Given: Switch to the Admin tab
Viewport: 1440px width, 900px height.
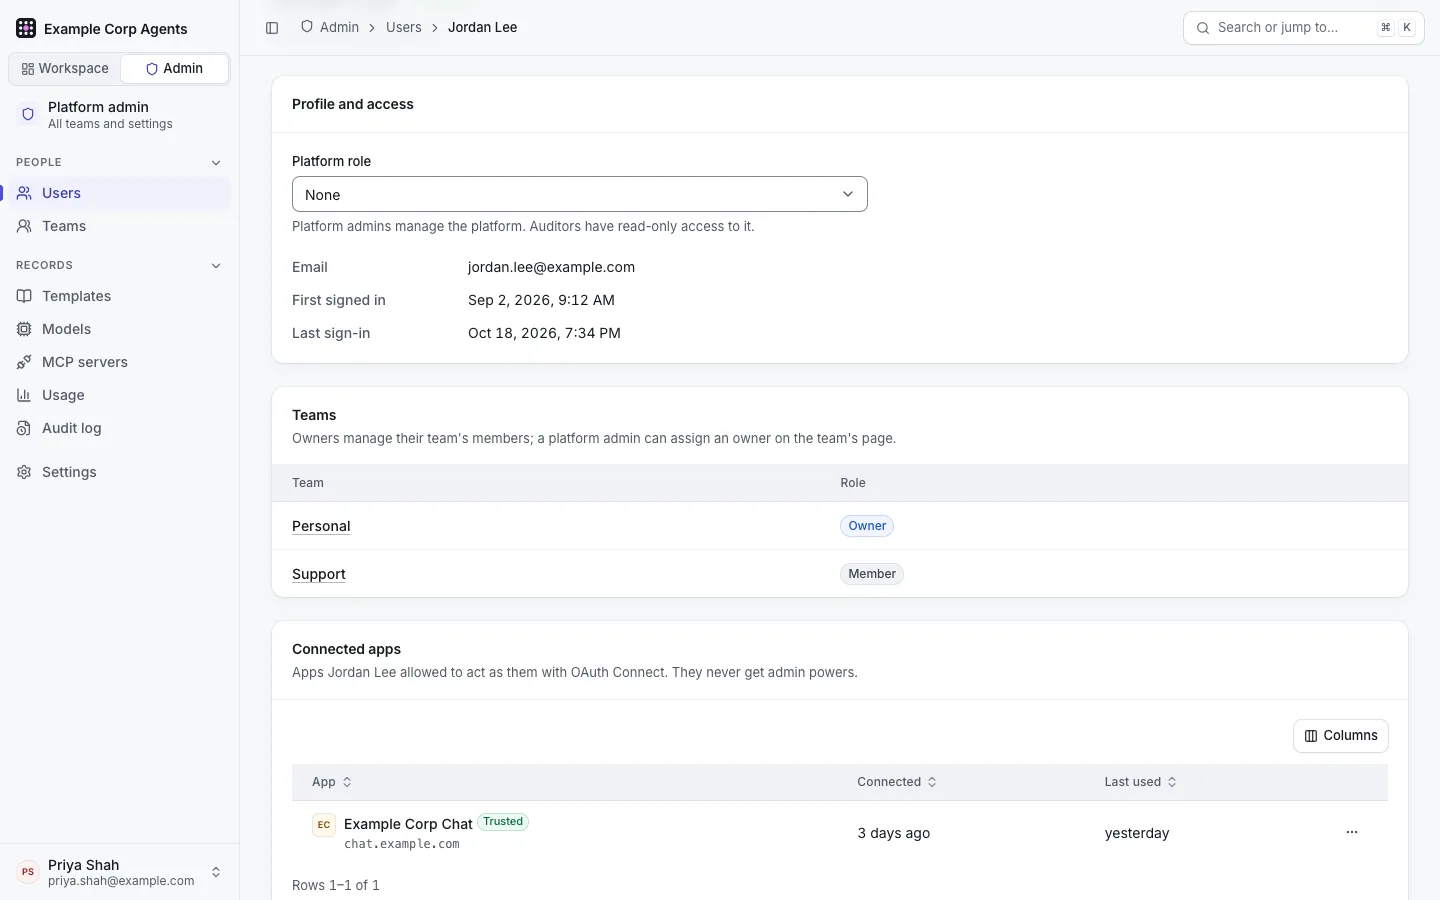Looking at the screenshot, I should [x=174, y=68].
